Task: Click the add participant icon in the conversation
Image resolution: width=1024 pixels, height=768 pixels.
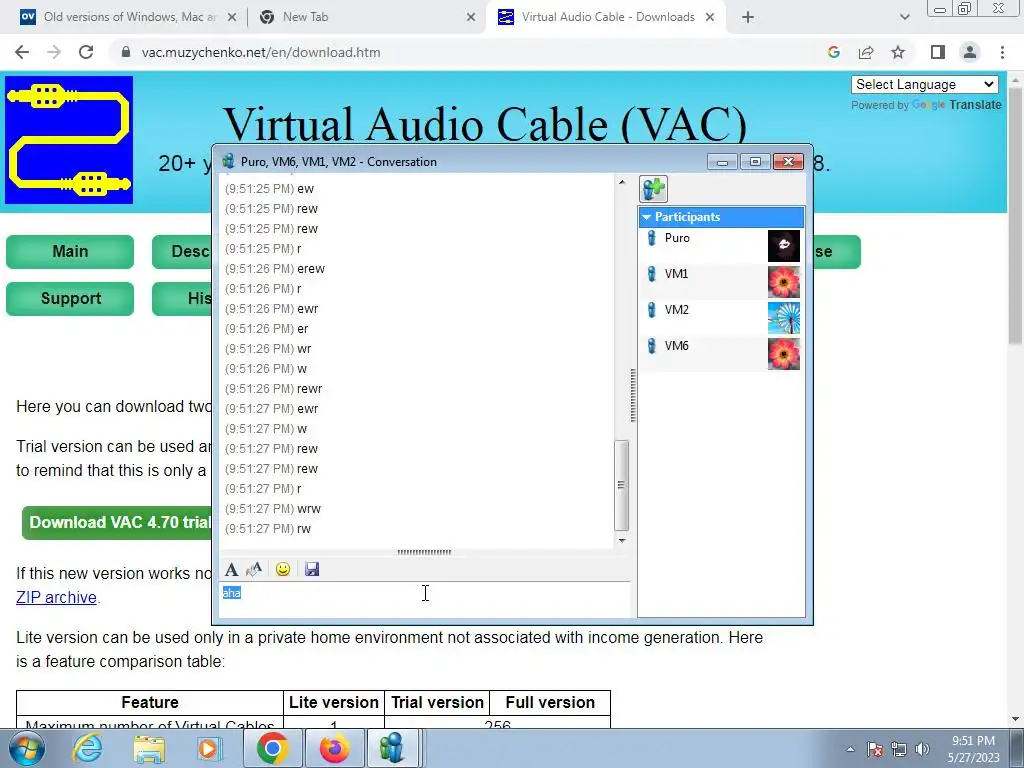Action: 653,189
